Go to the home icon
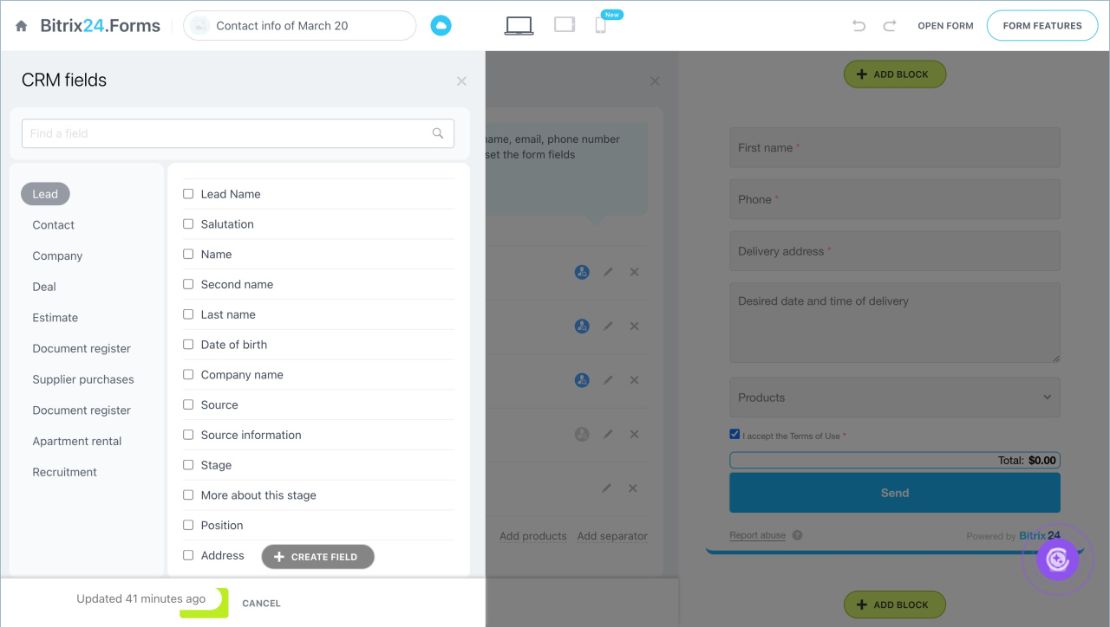1110x627 pixels. click(x=21, y=26)
